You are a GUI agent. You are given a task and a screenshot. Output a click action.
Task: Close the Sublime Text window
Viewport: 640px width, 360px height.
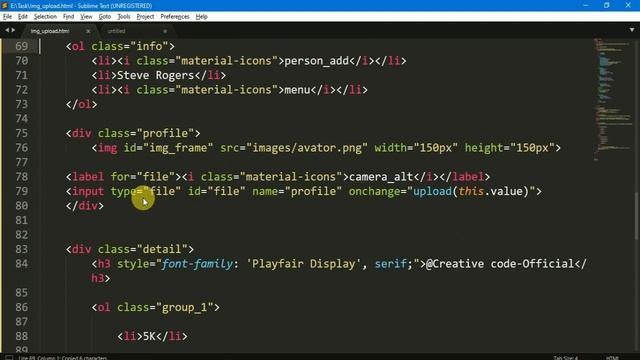(x=628, y=5)
